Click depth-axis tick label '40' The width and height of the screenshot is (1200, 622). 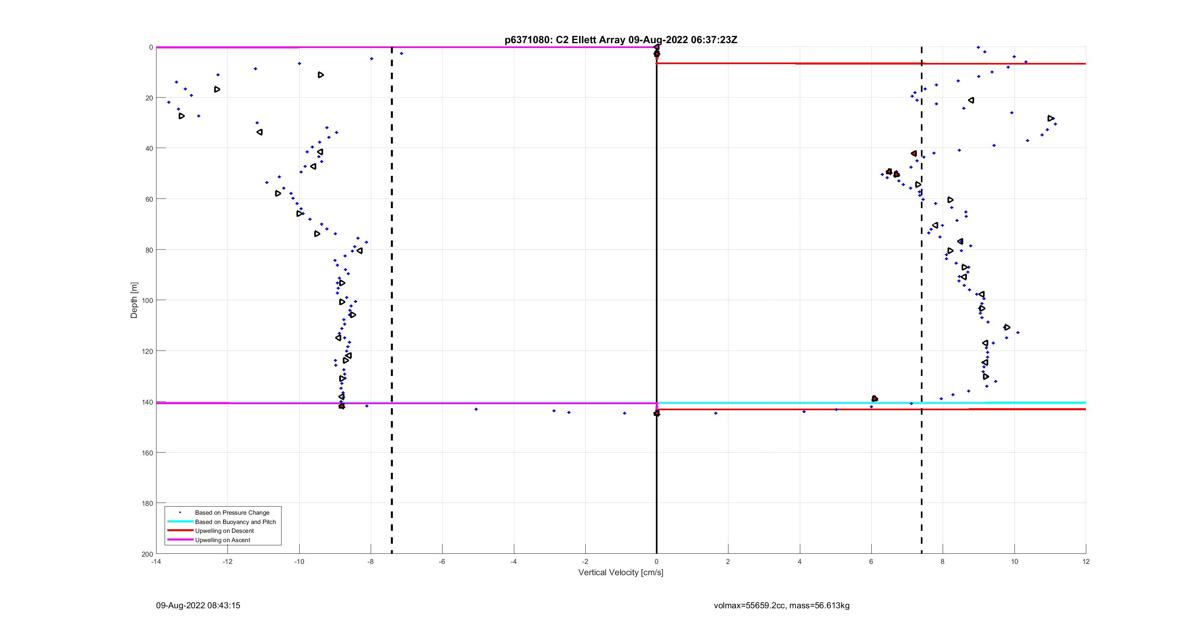point(148,148)
